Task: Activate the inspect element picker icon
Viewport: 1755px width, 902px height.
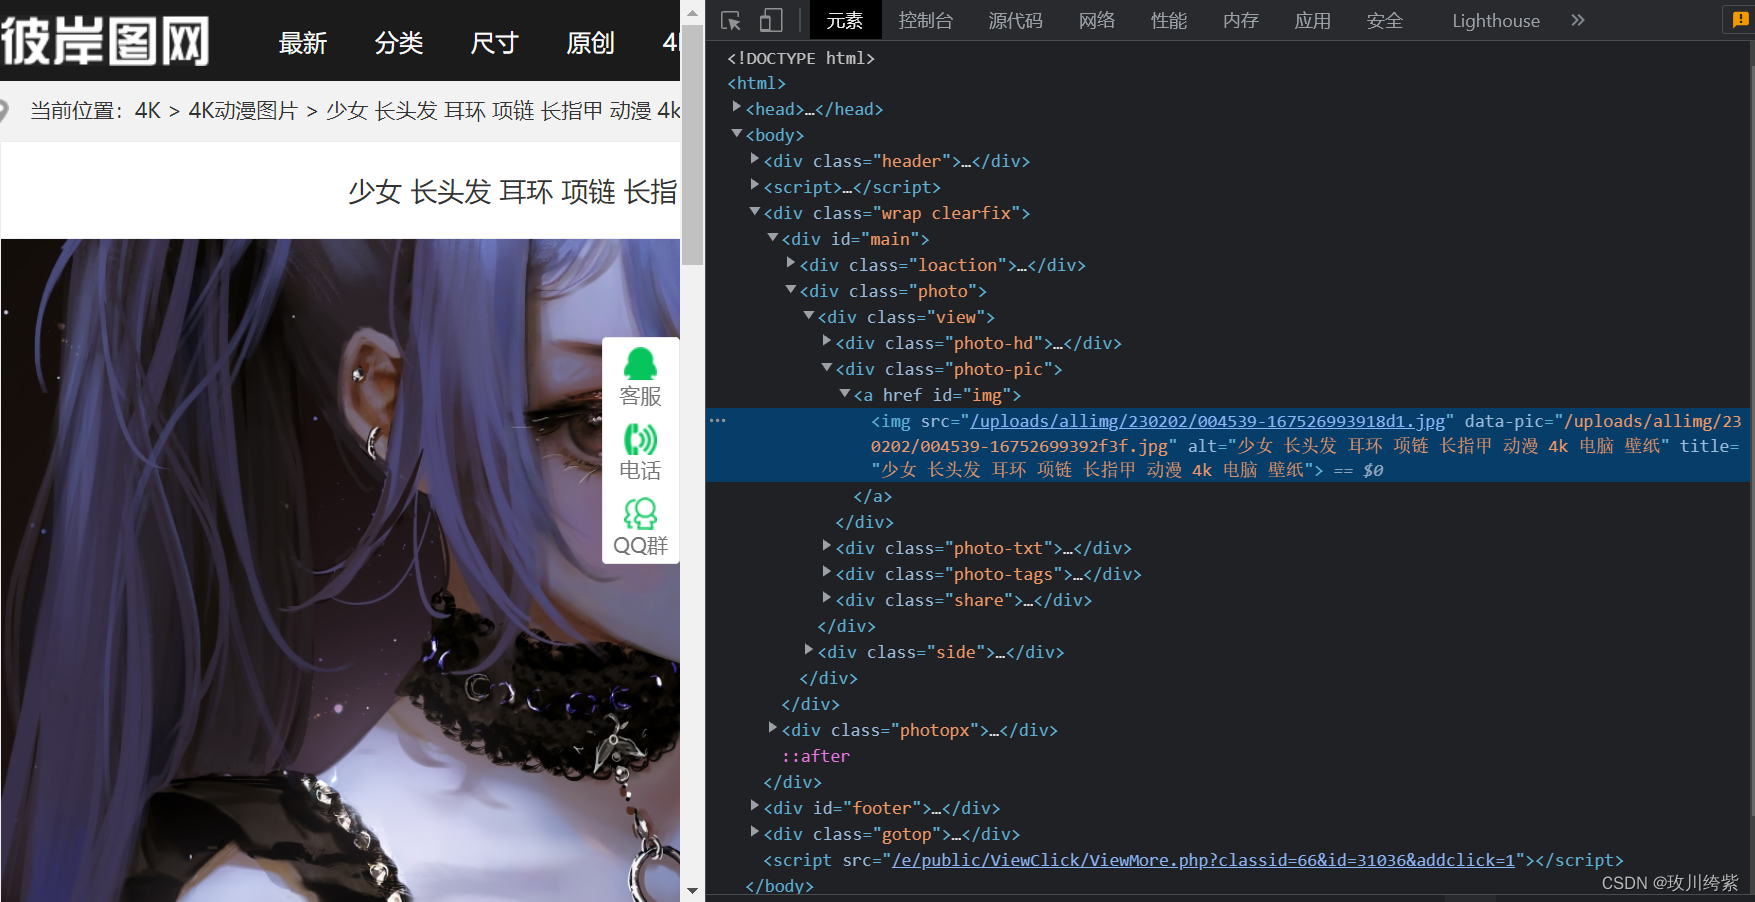Action: (731, 20)
